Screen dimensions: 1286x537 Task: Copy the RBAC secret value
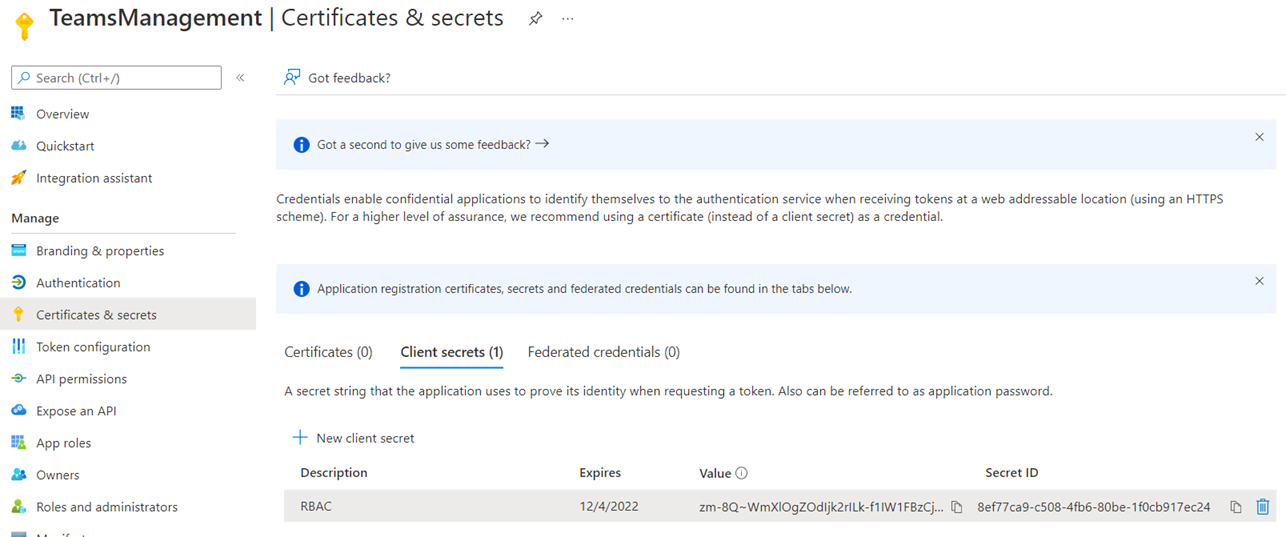(x=956, y=507)
